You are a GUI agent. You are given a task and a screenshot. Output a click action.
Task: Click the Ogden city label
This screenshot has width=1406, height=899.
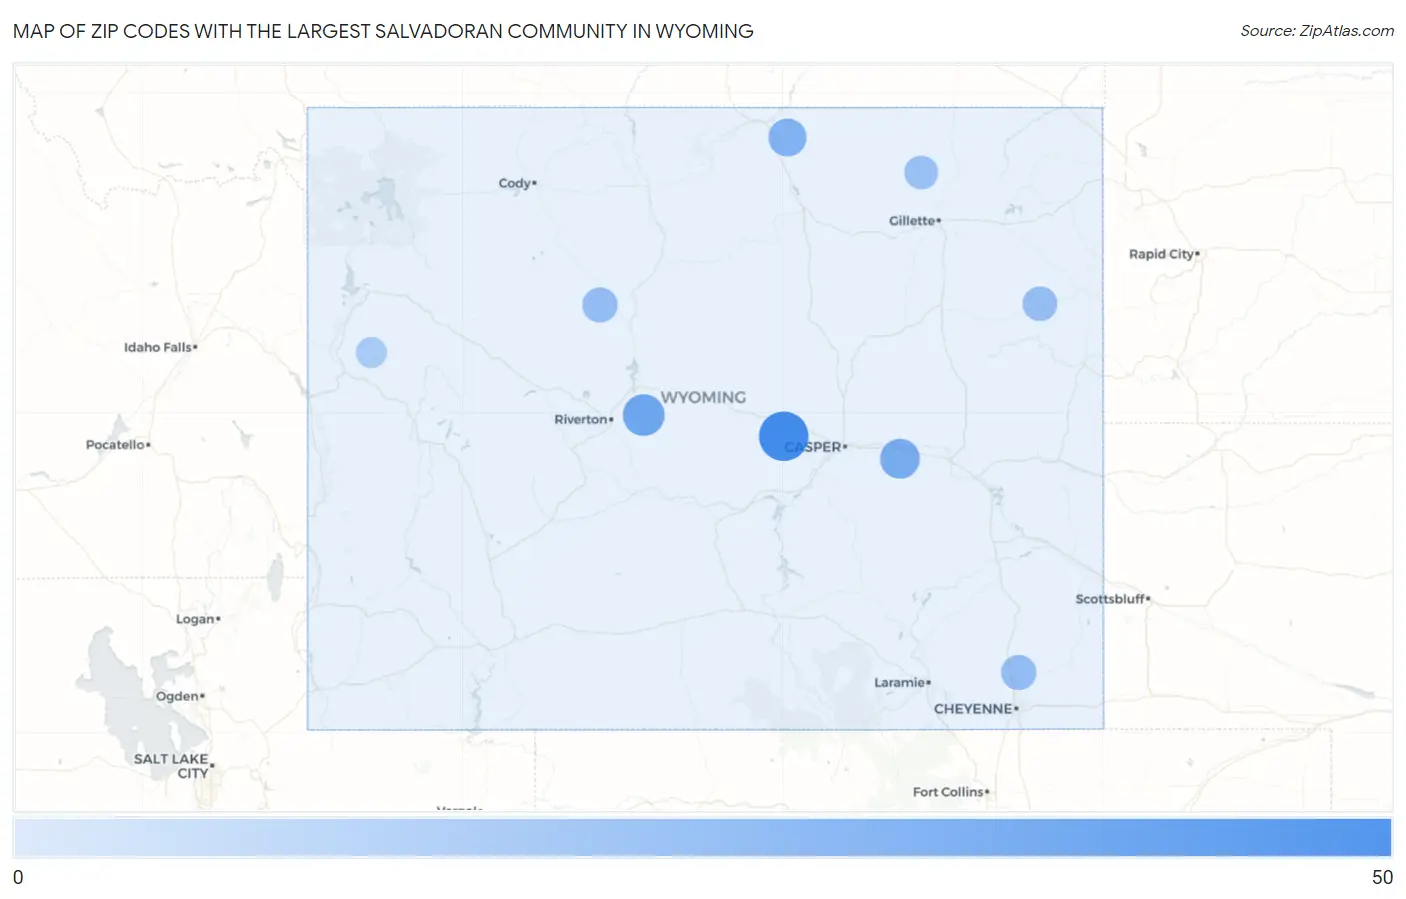(x=179, y=696)
